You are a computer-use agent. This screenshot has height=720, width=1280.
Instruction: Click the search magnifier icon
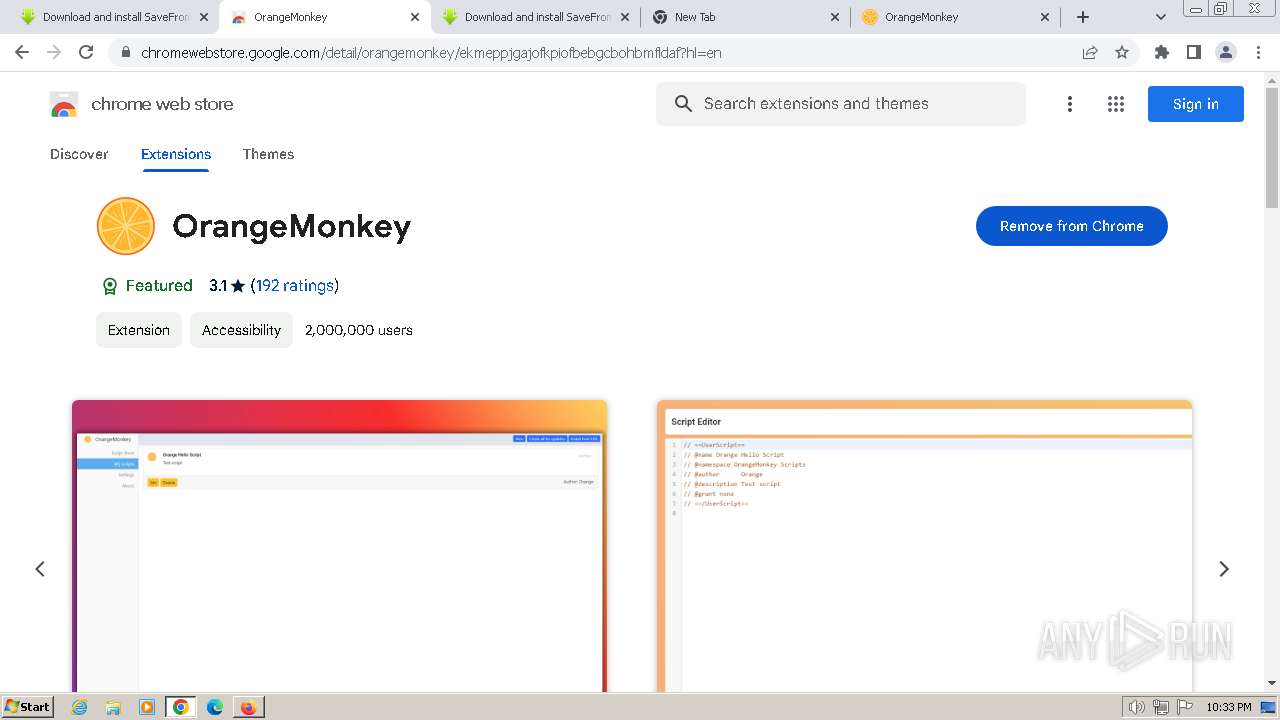coord(683,104)
